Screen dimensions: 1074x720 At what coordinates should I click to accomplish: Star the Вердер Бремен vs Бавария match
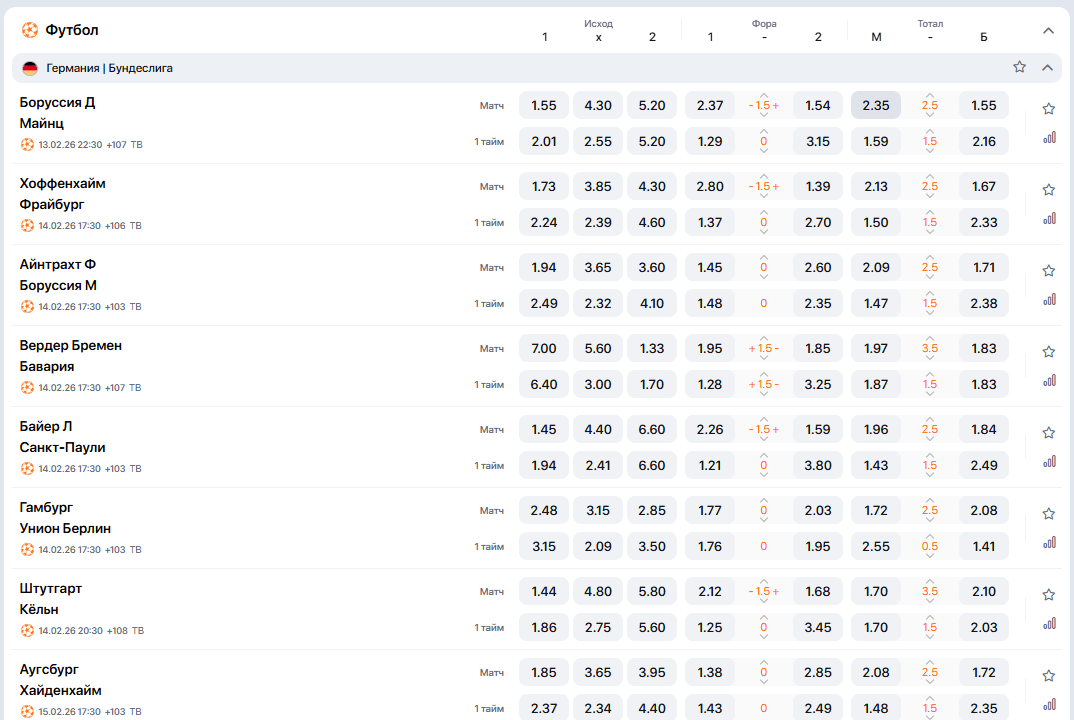(1048, 352)
